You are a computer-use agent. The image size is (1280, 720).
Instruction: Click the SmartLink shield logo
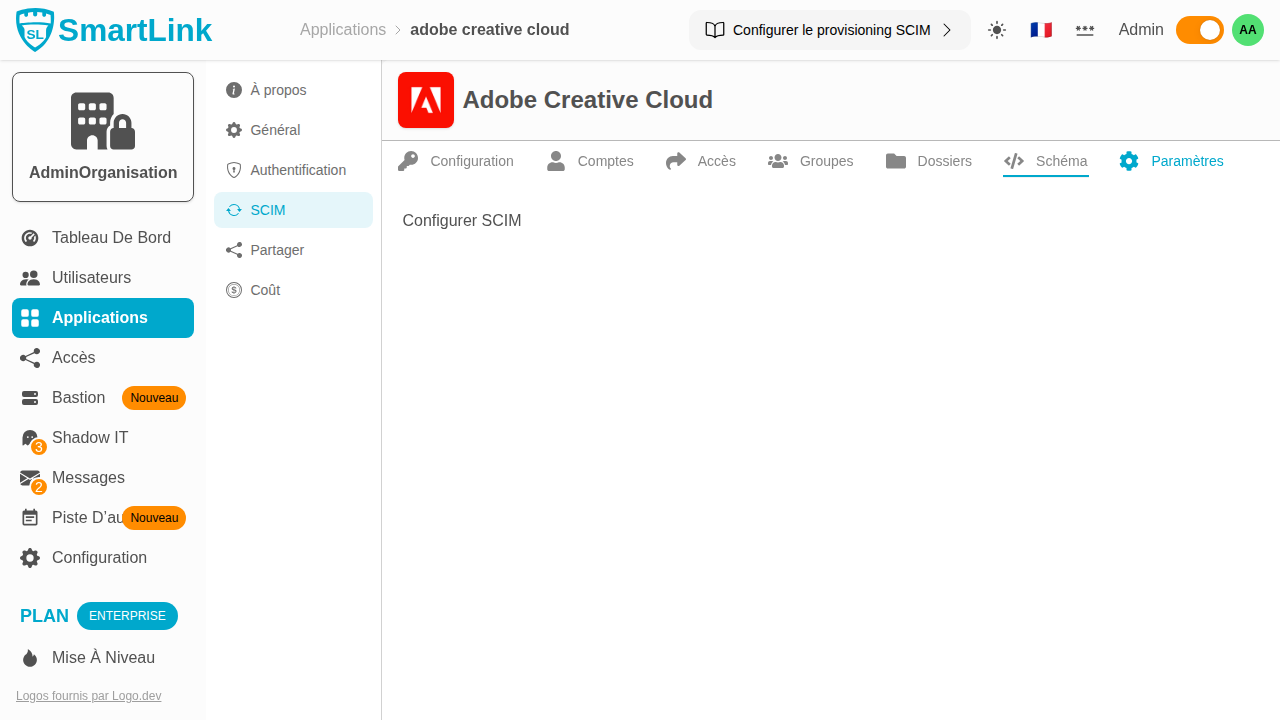[x=36, y=30]
